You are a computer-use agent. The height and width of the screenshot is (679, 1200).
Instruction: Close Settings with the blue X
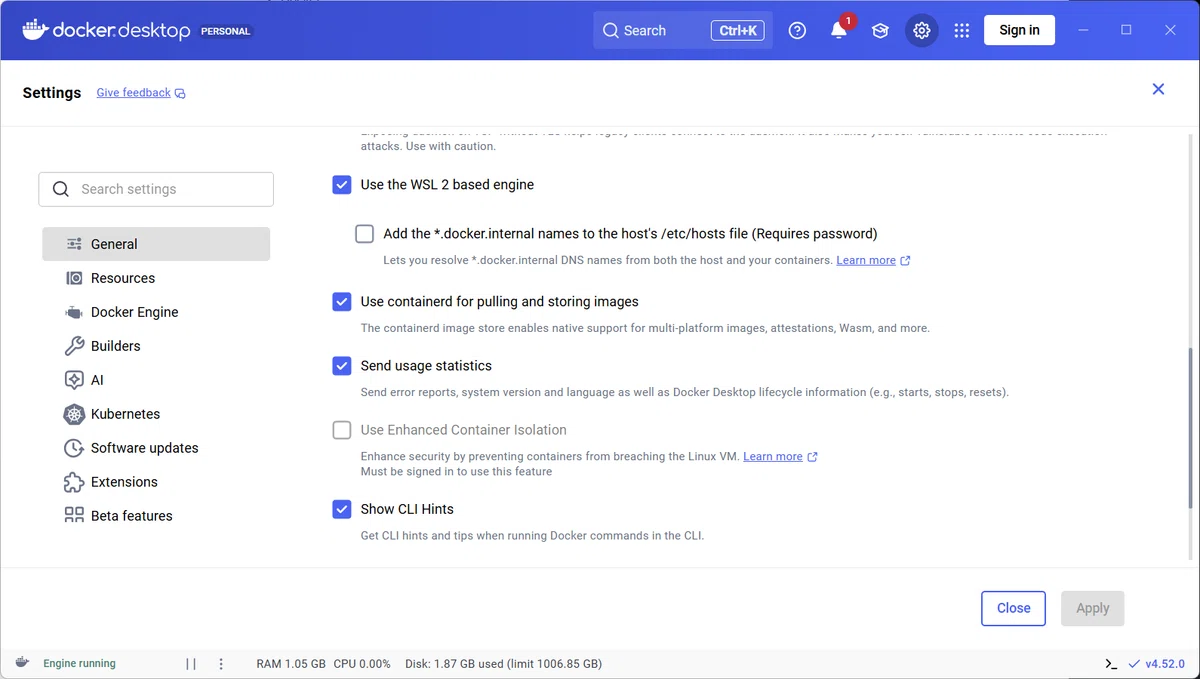[x=1158, y=89]
